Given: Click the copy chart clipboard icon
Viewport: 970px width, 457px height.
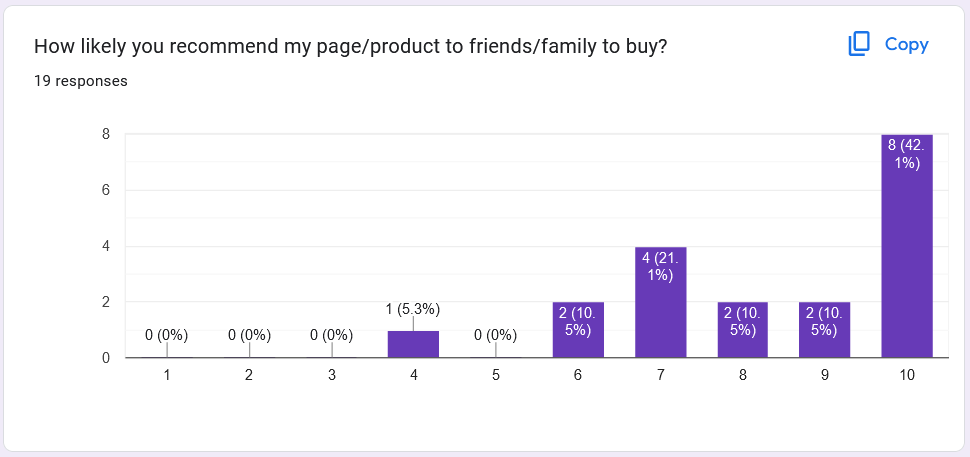Looking at the screenshot, I should coord(859,44).
